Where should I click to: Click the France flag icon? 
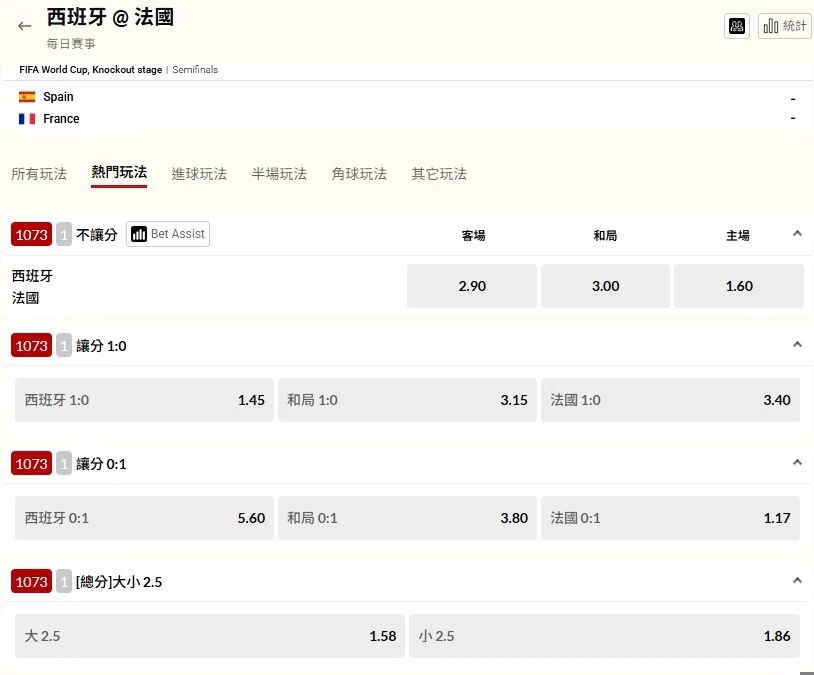coord(27,119)
